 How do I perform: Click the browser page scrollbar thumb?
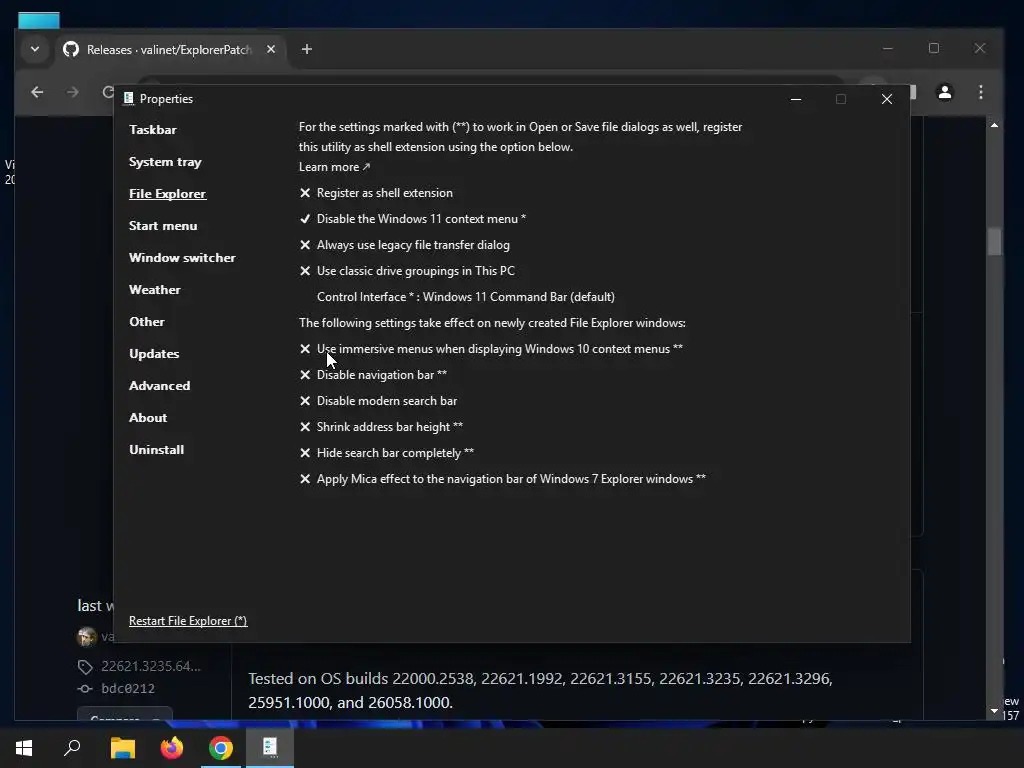tap(994, 241)
